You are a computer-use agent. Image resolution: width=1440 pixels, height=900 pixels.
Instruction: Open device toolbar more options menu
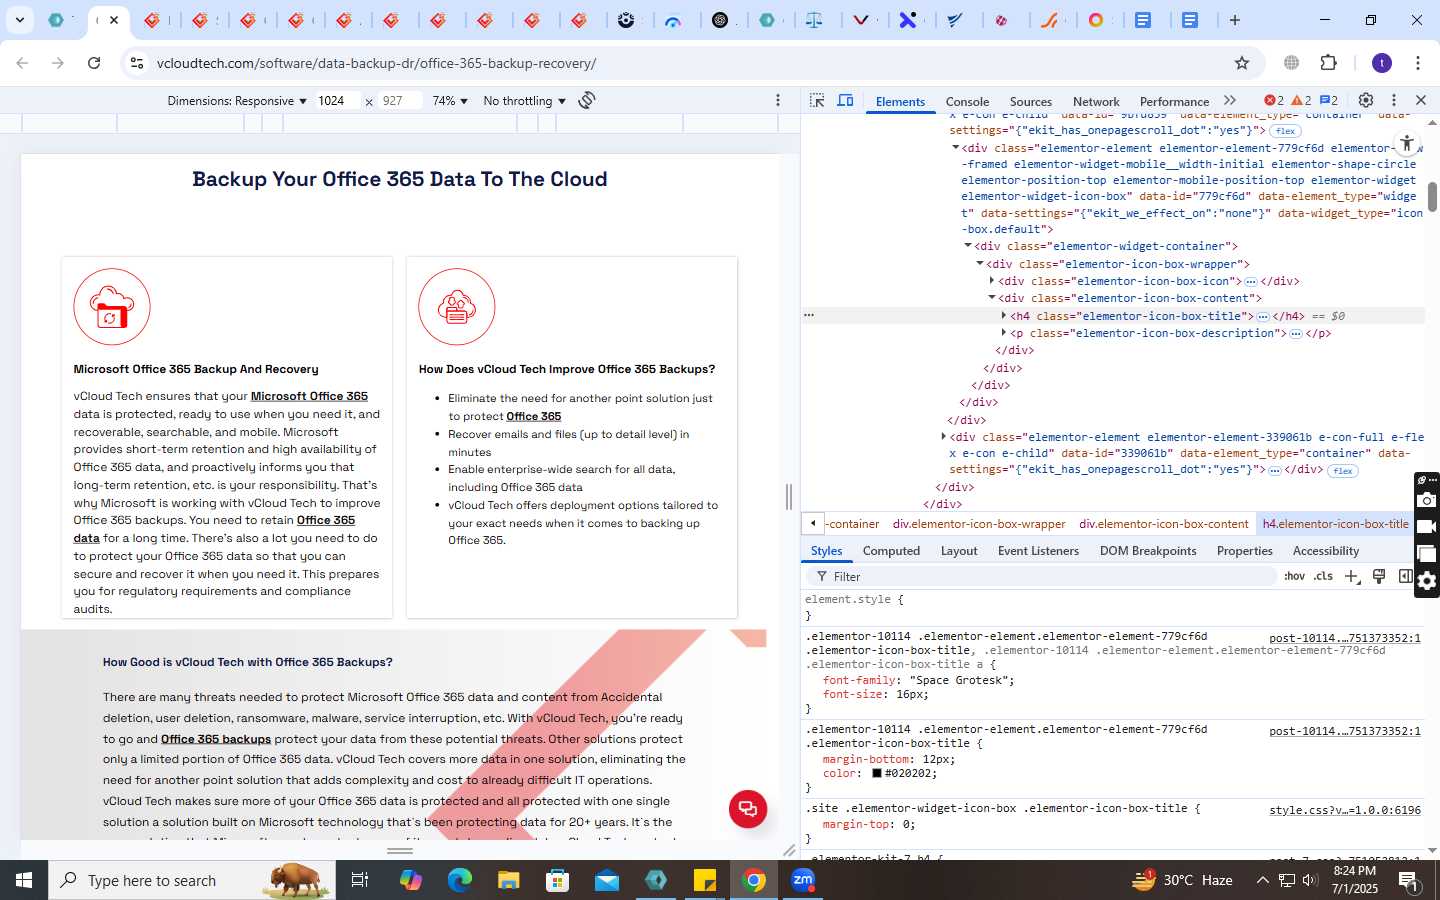click(778, 100)
